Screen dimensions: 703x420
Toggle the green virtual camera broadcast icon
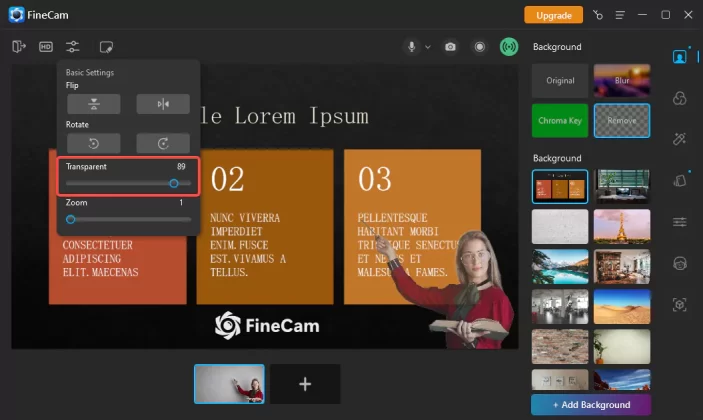pyautogui.click(x=509, y=47)
